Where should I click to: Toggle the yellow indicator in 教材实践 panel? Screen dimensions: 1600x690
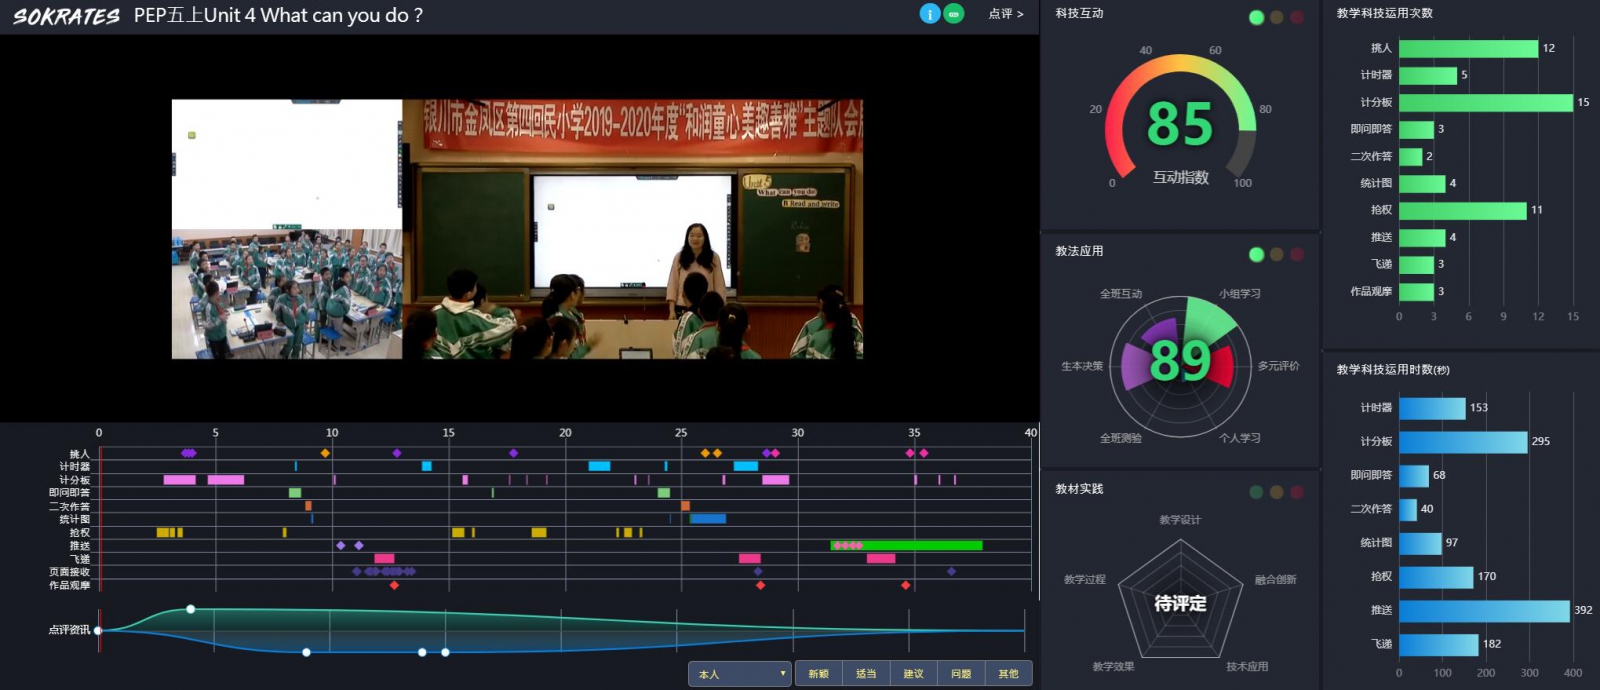point(1276,492)
